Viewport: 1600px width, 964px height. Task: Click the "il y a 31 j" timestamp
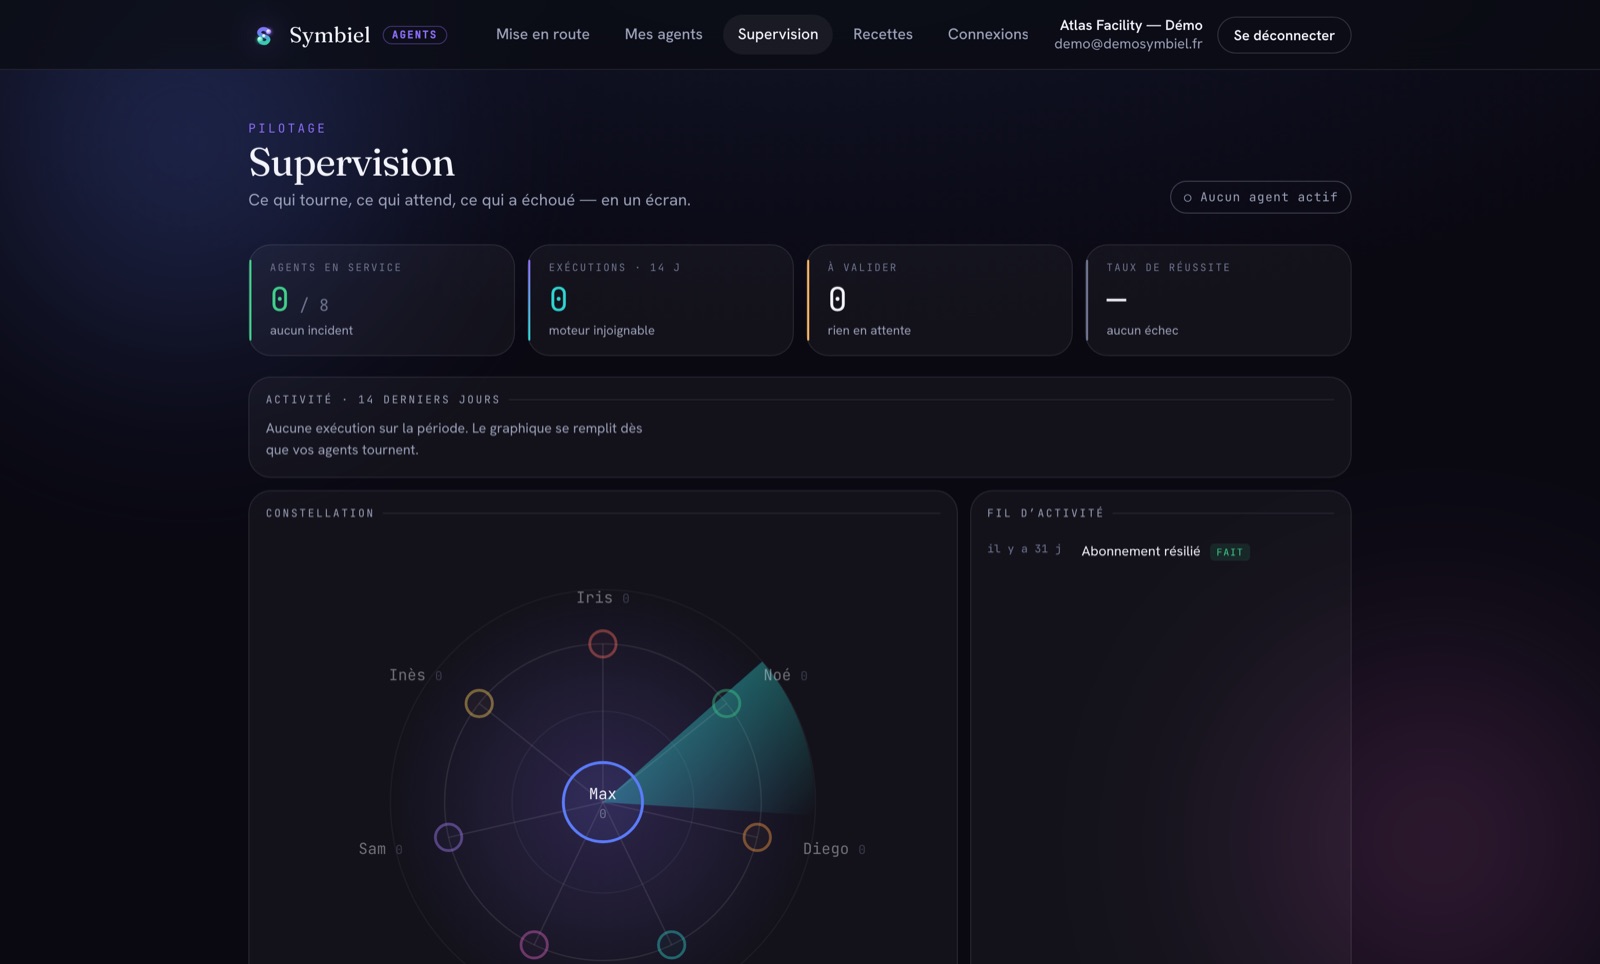click(x=1024, y=549)
